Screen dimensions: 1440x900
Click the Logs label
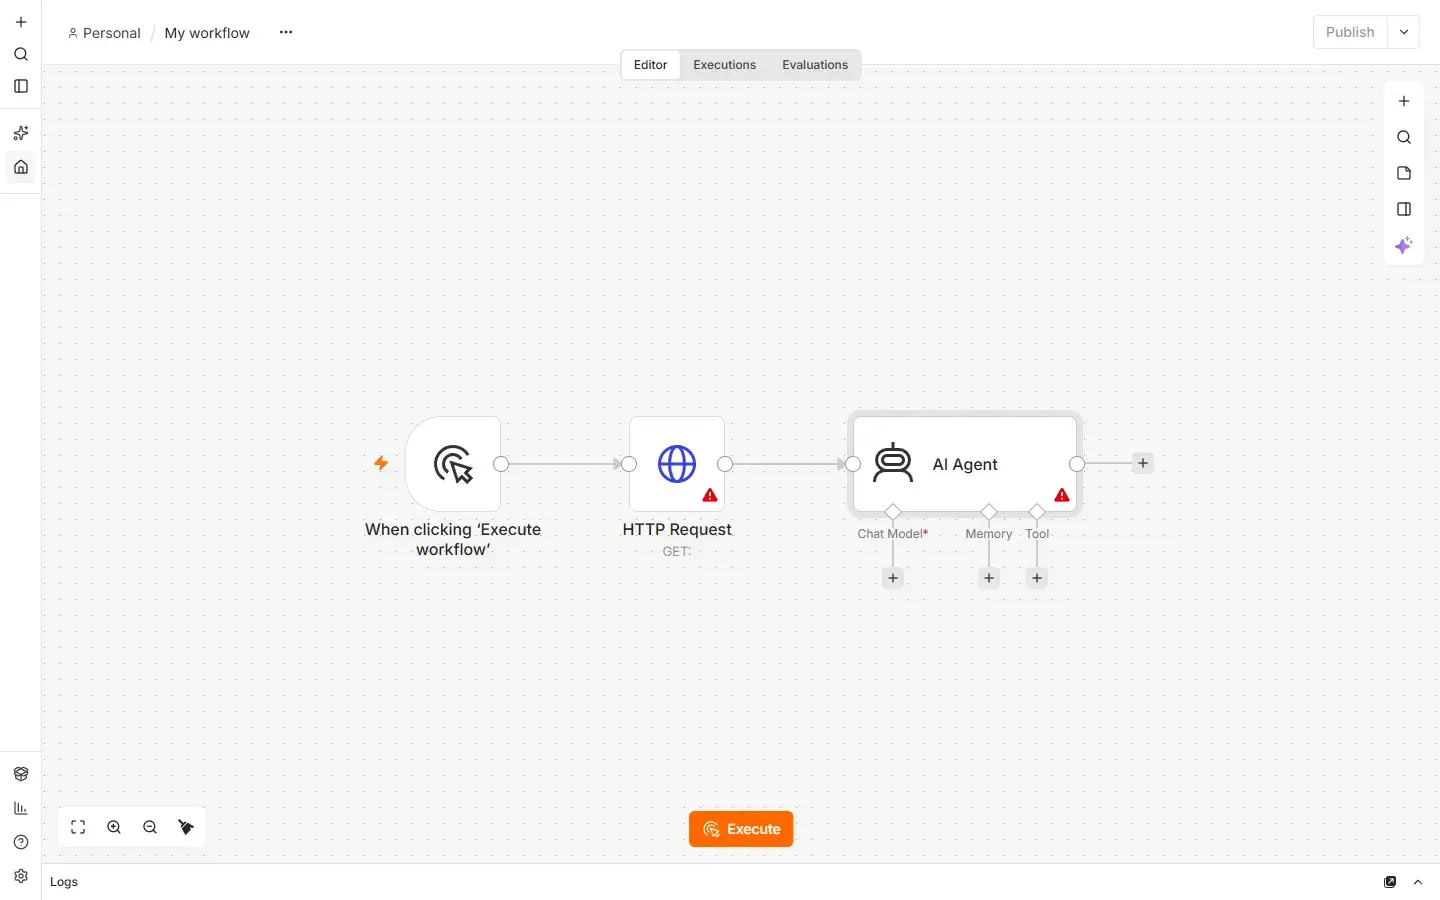[64, 882]
